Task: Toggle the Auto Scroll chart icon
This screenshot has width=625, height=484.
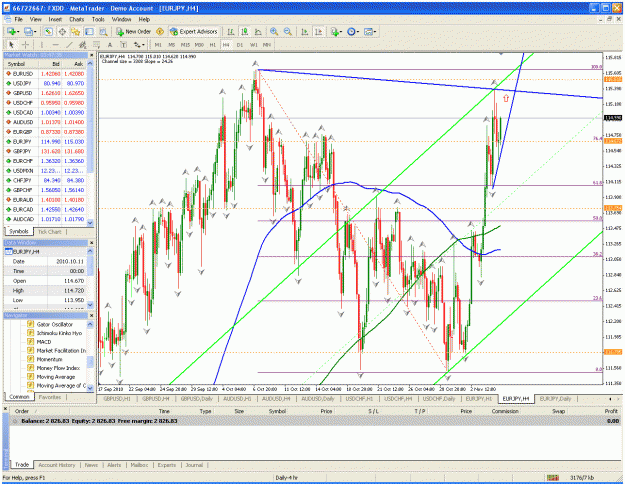Action: coord(305,31)
